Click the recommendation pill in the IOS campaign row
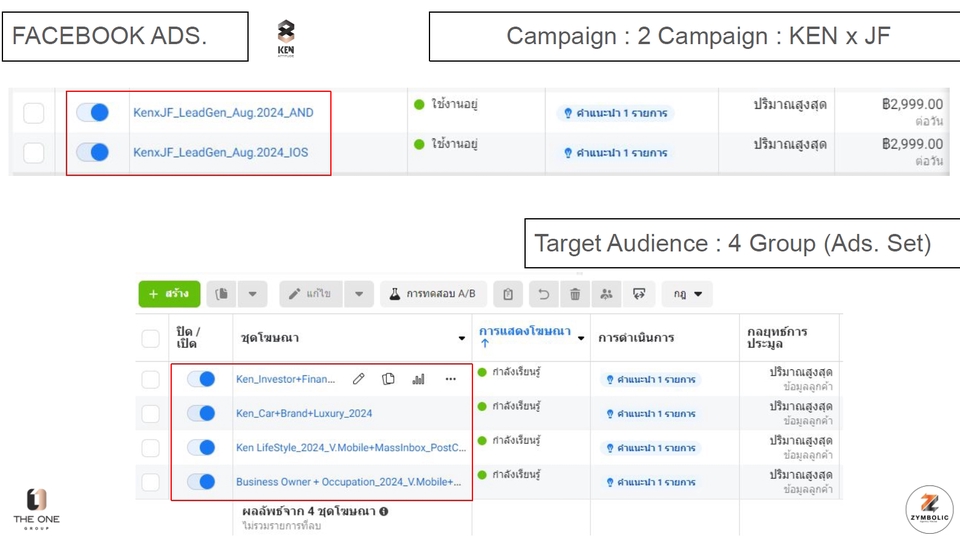The width and height of the screenshot is (960, 541). click(616, 153)
